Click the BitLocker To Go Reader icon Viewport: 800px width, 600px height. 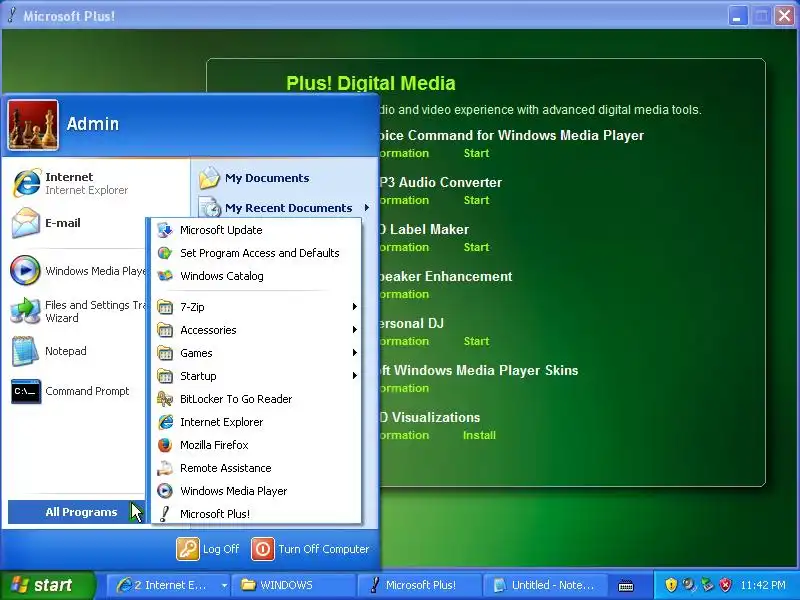[165, 399]
